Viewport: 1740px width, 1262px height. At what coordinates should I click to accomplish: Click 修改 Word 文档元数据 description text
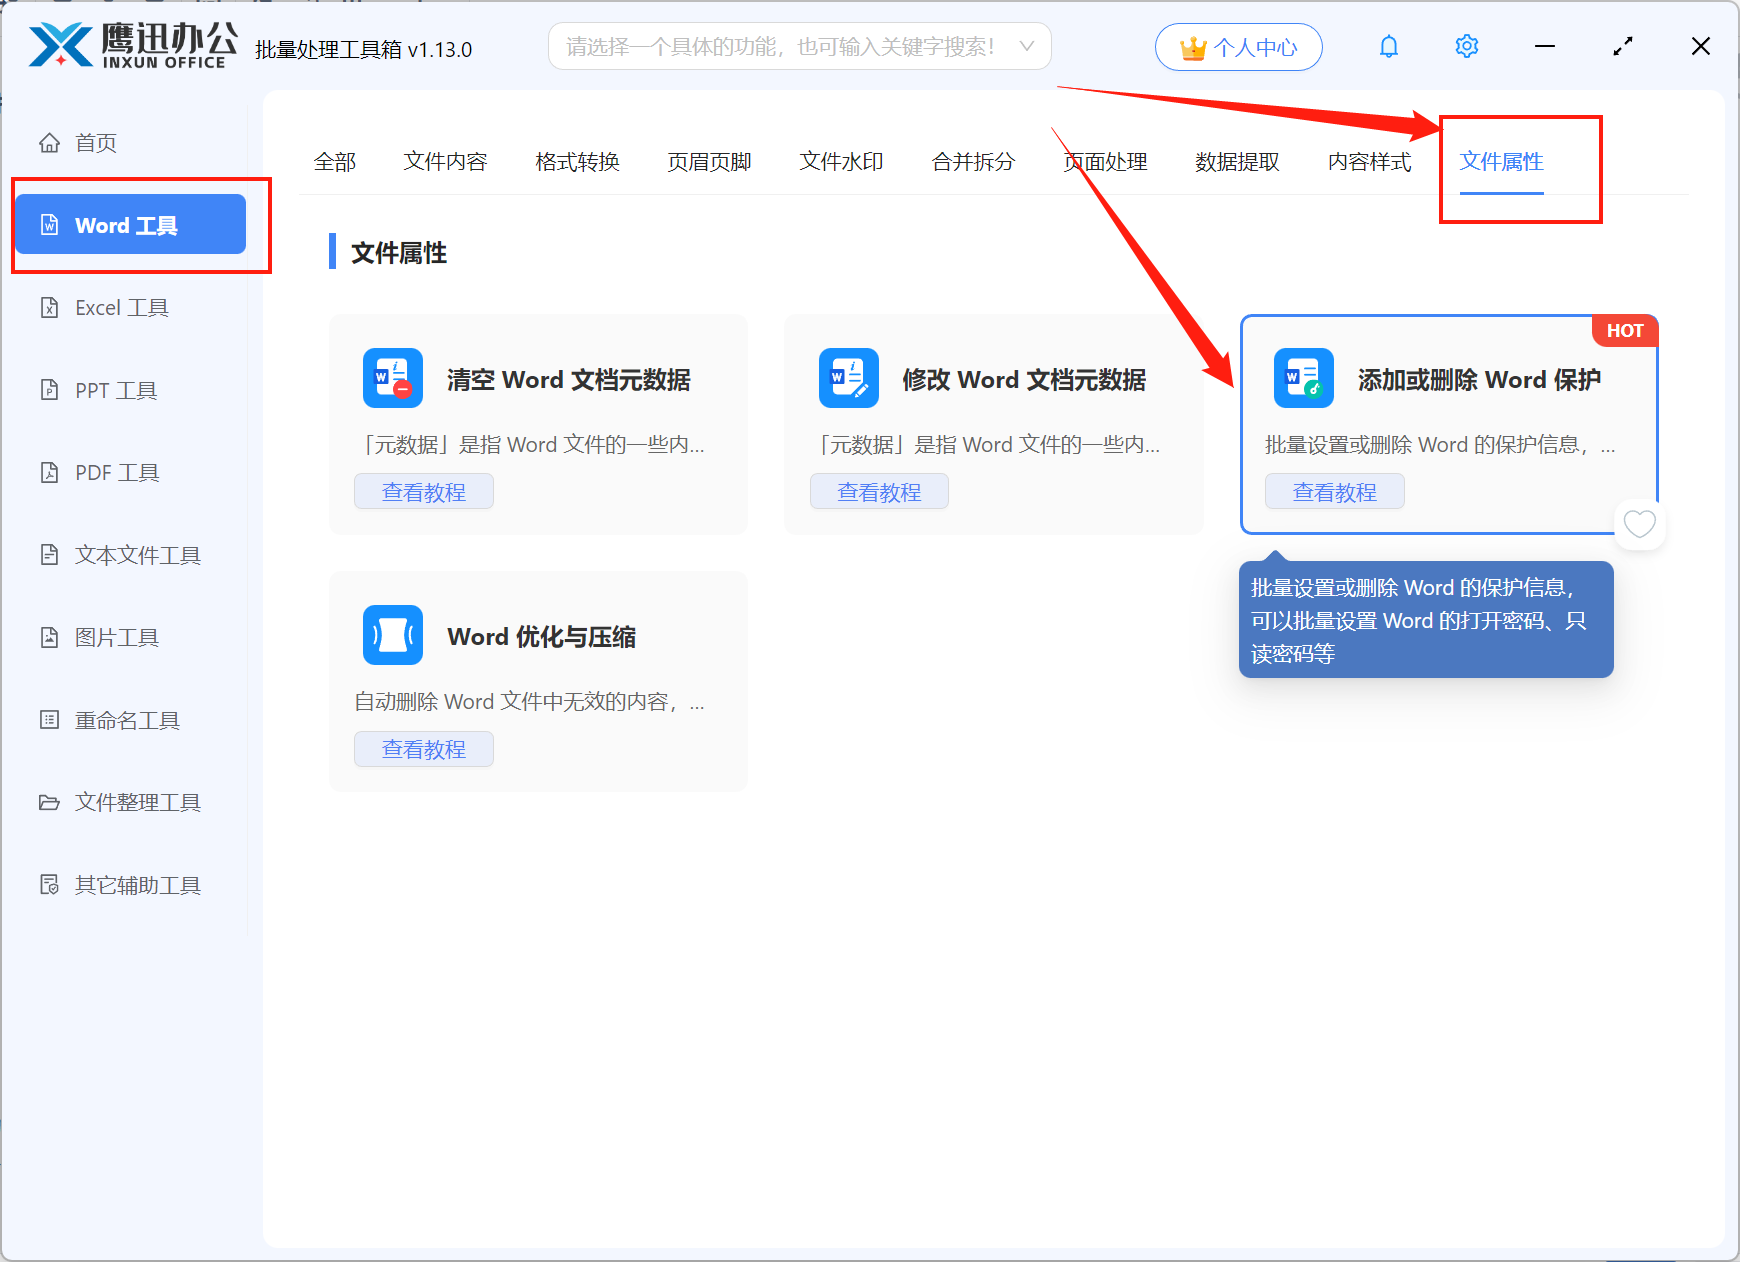click(988, 445)
